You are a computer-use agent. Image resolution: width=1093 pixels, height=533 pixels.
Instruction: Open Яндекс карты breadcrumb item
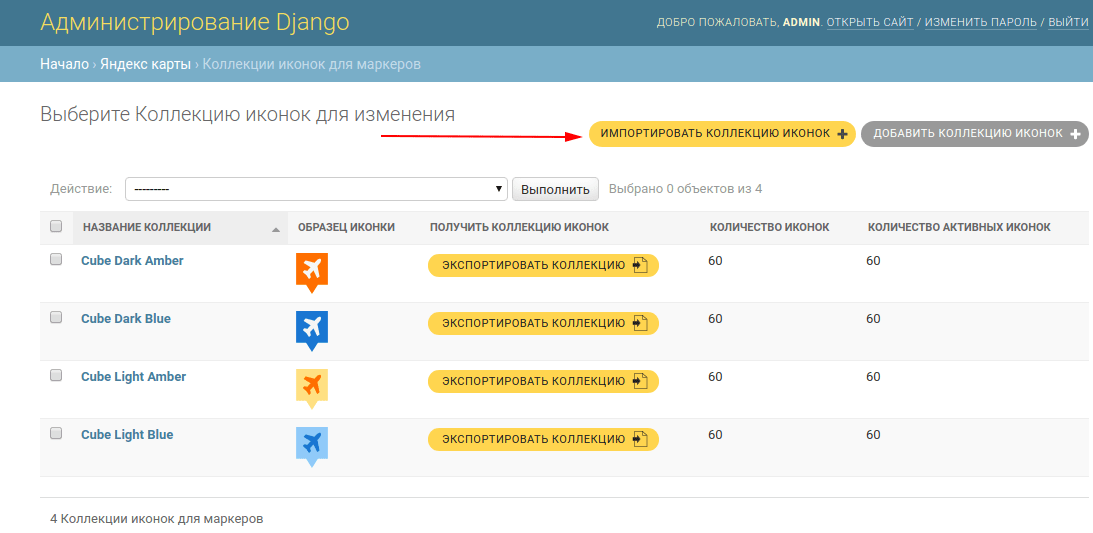(x=145, y=64)
